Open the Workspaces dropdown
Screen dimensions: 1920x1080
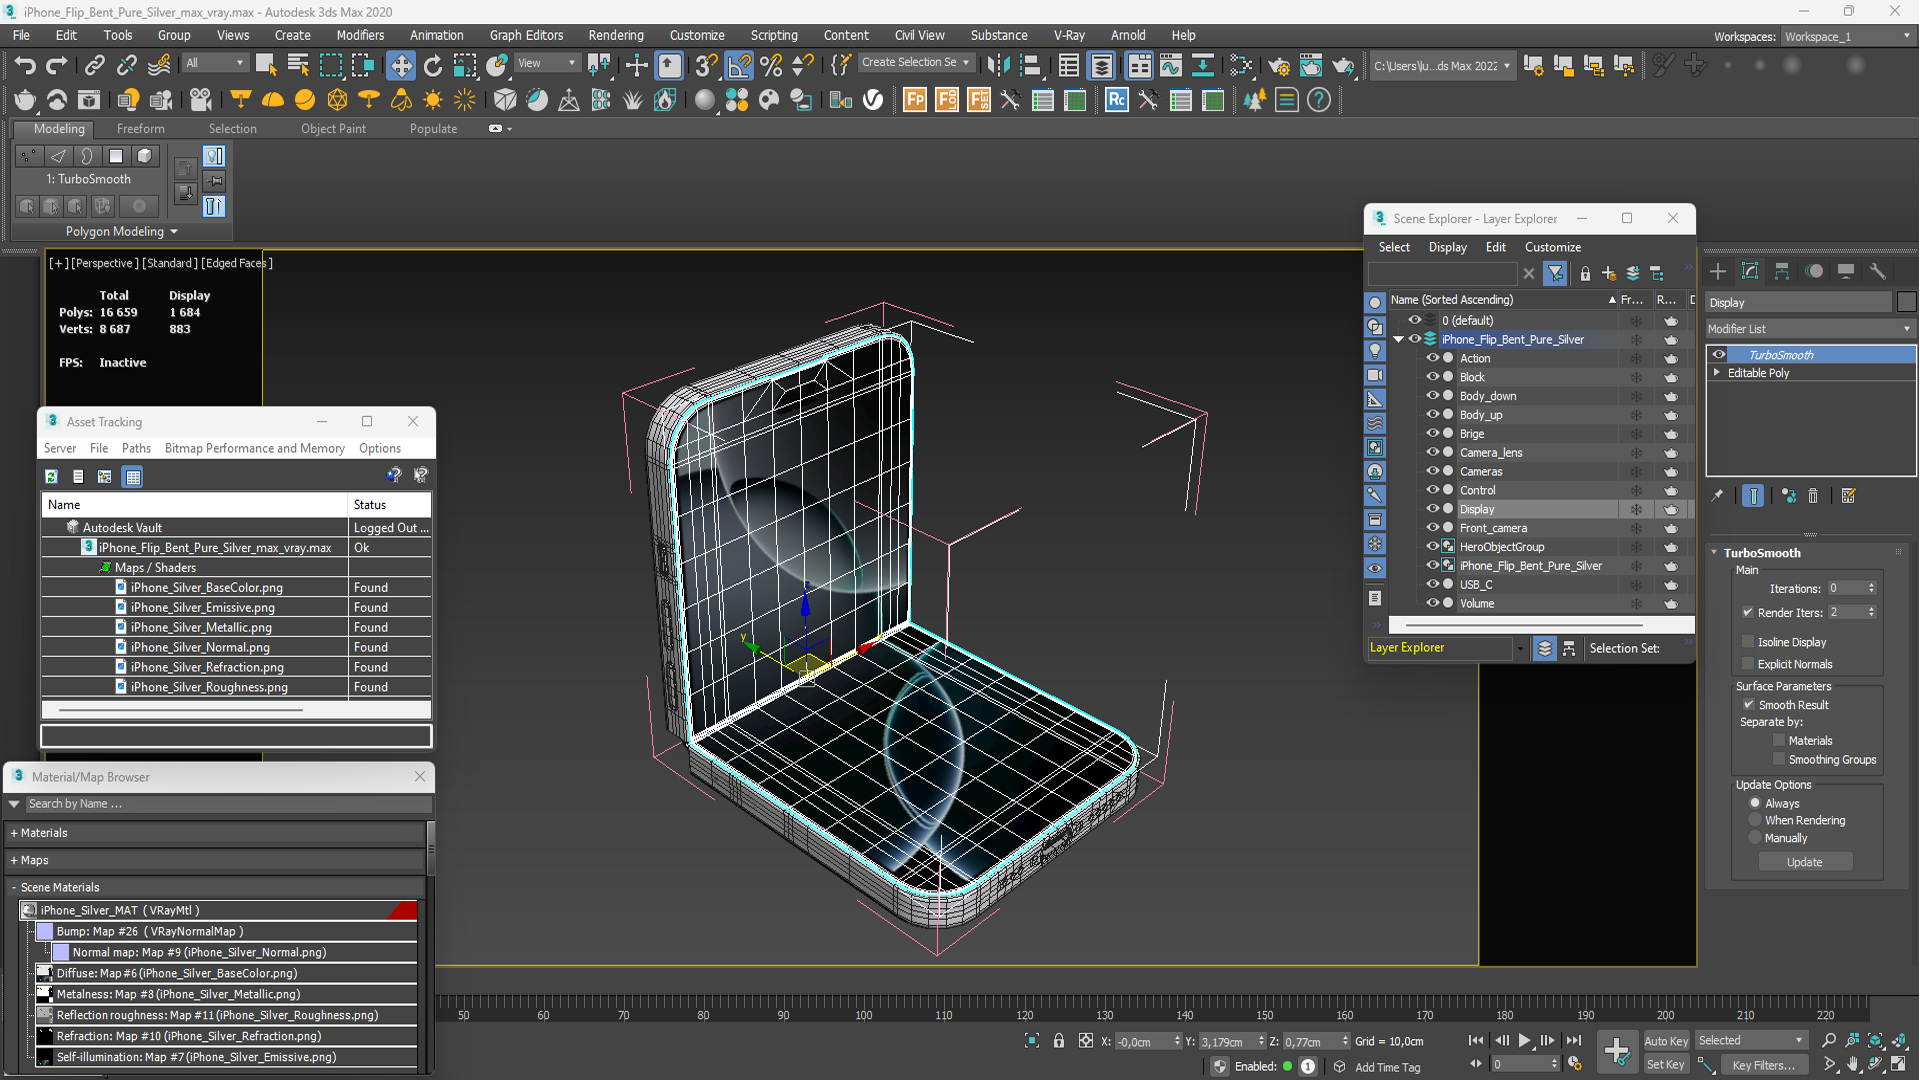tap(1847, 37)
